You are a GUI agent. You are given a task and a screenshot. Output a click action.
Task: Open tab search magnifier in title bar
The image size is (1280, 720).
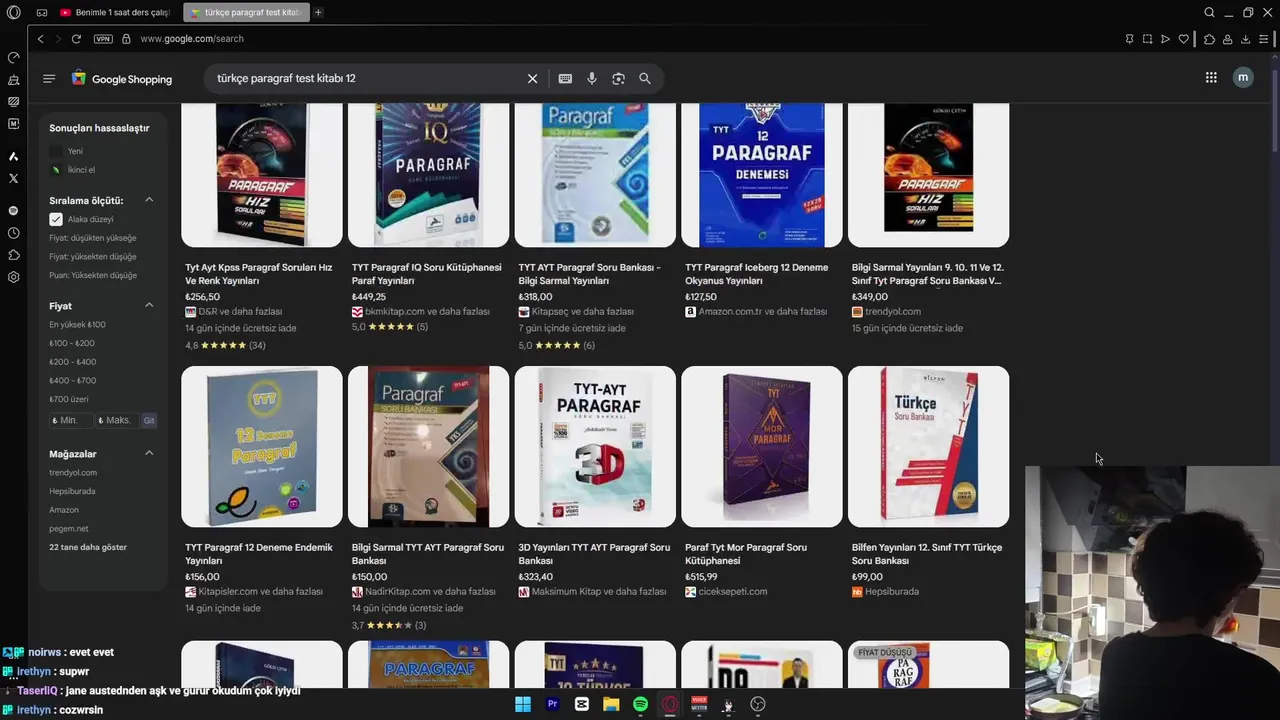pos(1209,13)
